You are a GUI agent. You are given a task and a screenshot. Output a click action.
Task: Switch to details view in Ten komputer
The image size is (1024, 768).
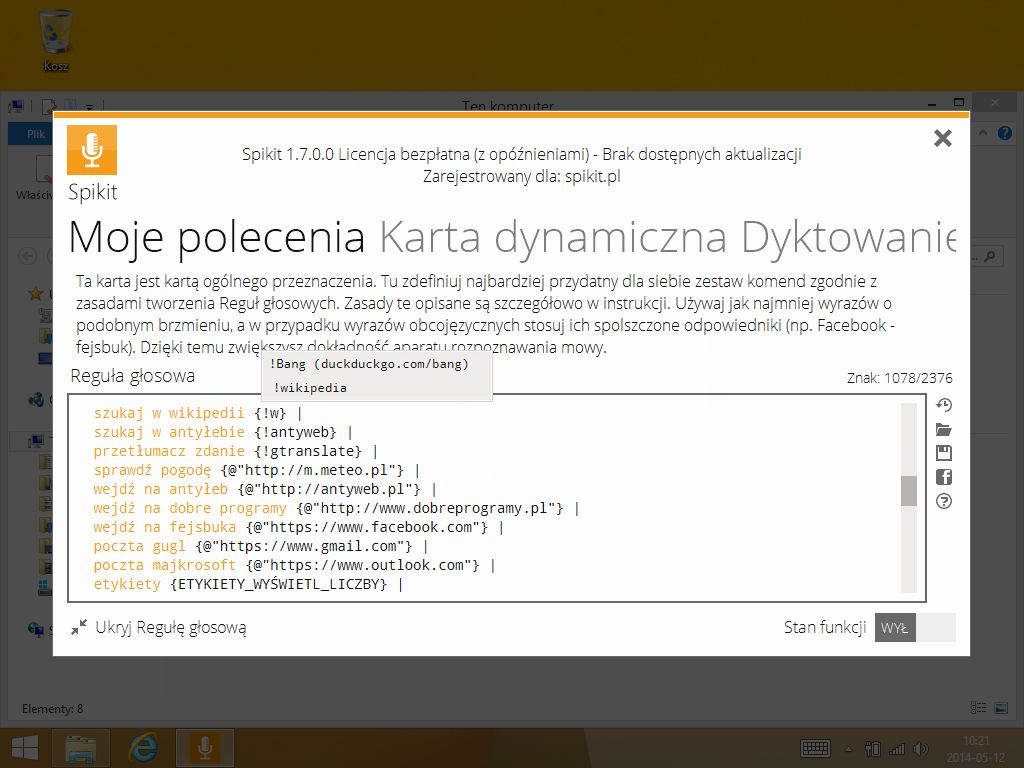pyautogui.click(x=978, y=708)
